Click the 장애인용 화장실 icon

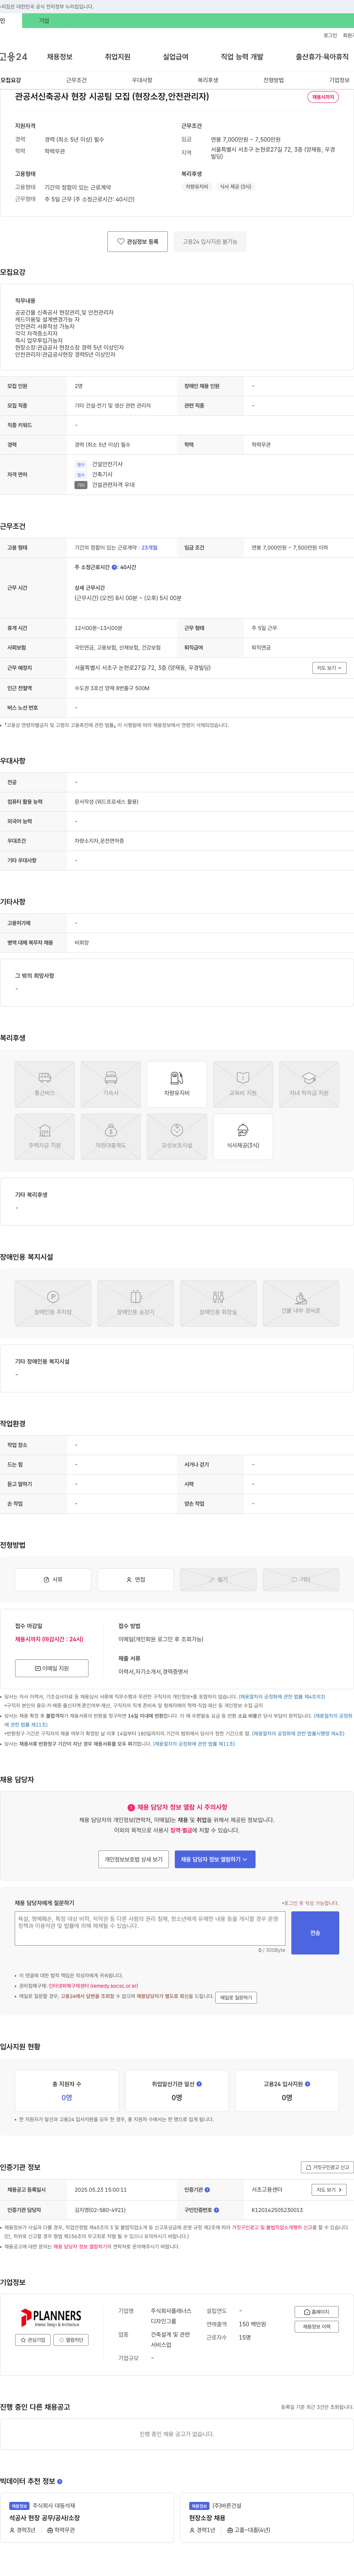(218, 1303)
